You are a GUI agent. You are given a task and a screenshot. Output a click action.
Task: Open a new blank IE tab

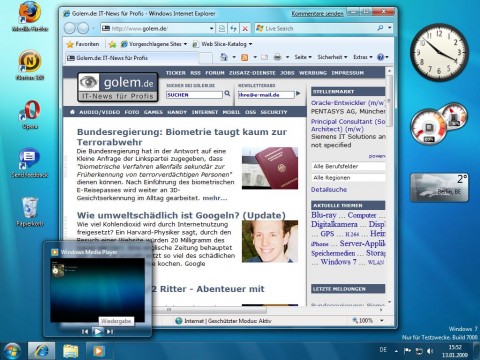point(206,58)
